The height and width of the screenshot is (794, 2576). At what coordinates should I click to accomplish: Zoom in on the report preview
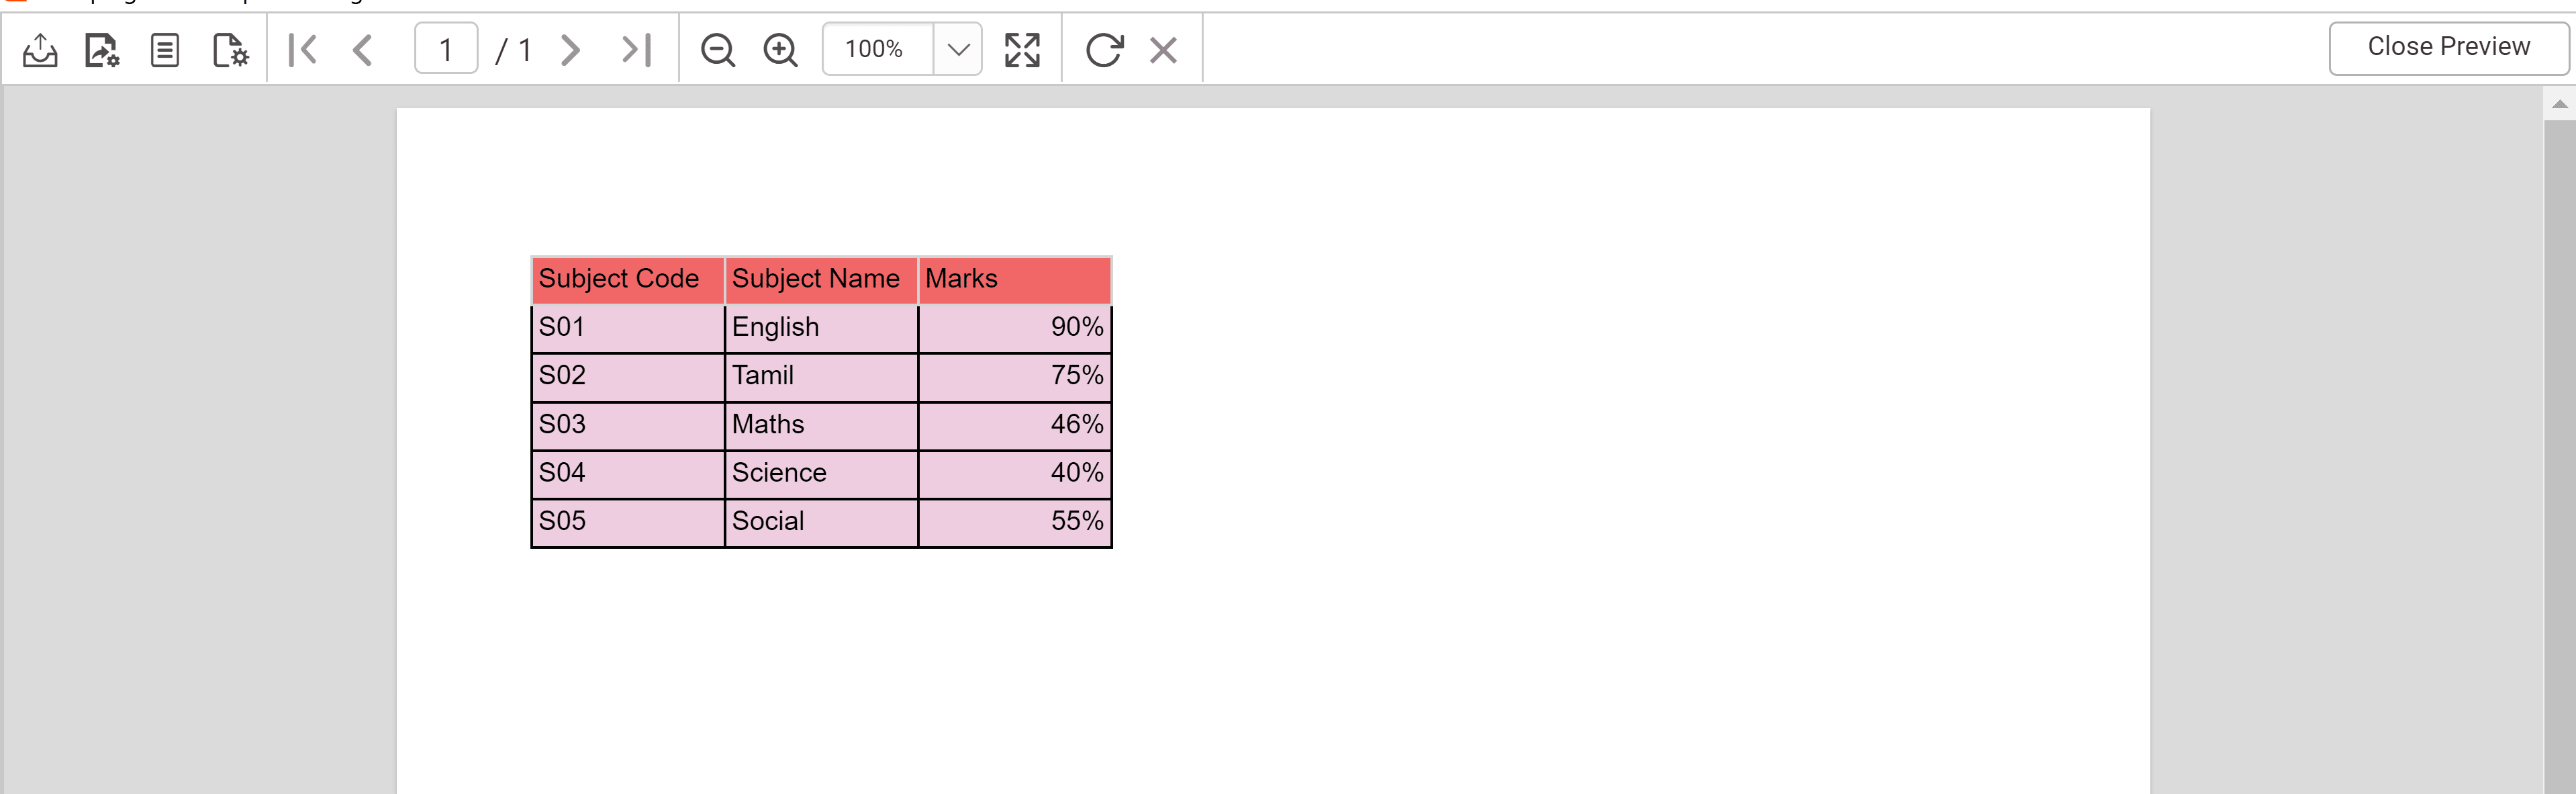coord(780,50)
